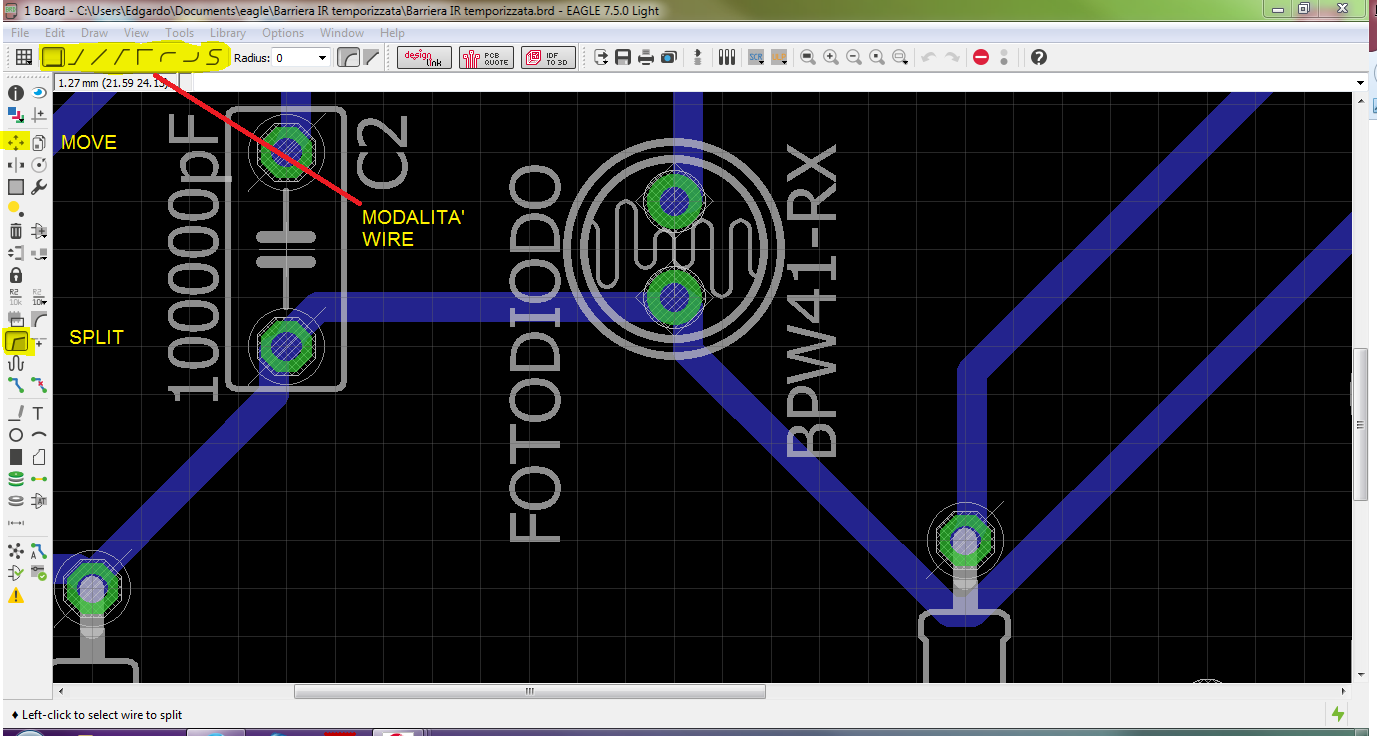This screenshot has height=736, width=1377.
Task: Open the Options menu
Action: [283, 33]
